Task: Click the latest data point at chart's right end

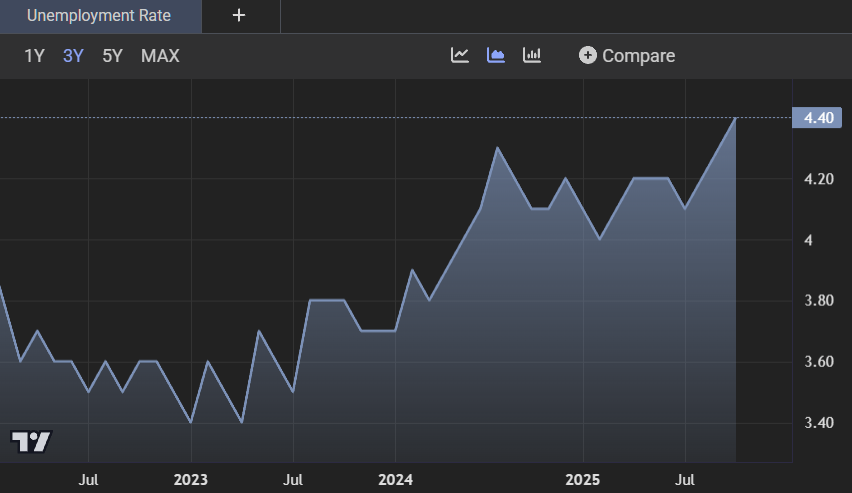Action: (736, 119)
